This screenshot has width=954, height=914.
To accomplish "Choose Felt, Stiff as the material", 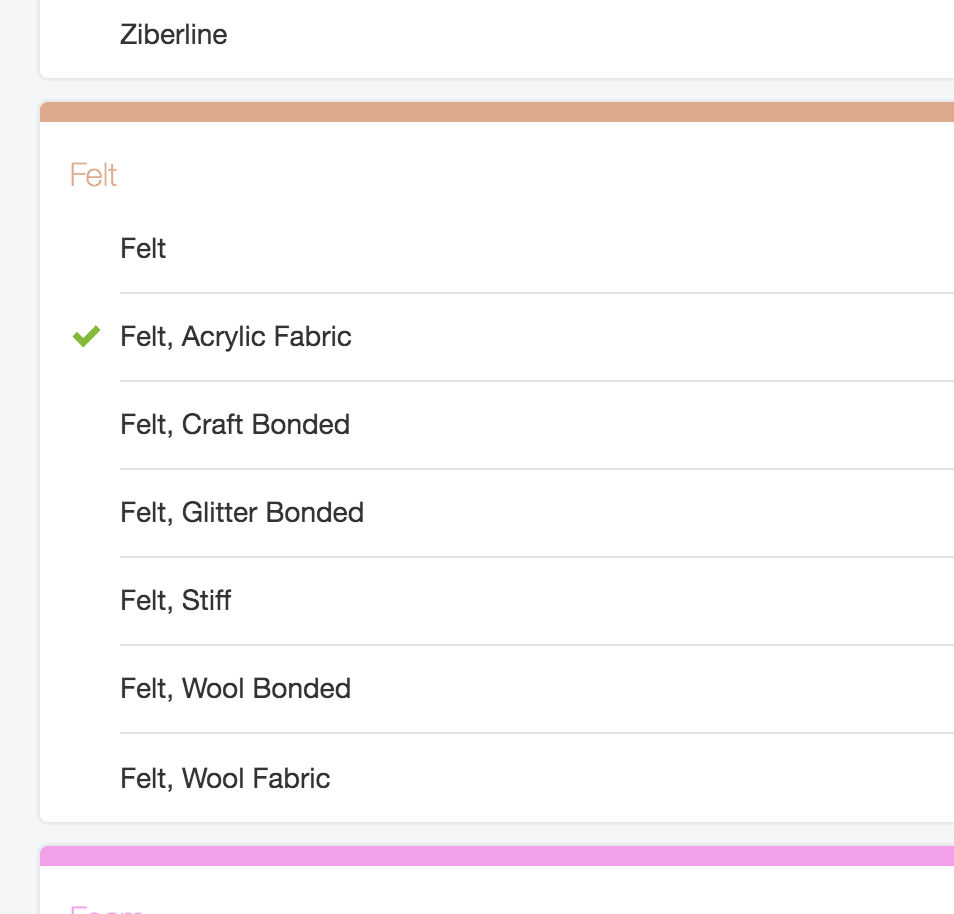I will (537, 601).
